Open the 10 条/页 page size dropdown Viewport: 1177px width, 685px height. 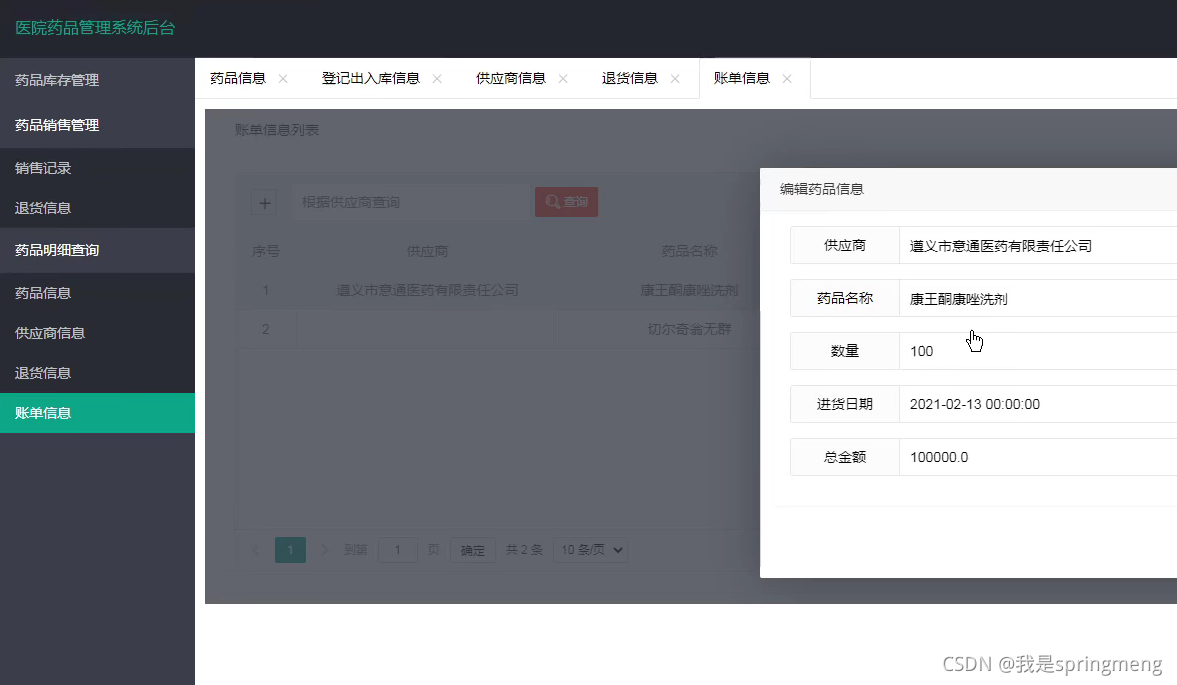590,550
